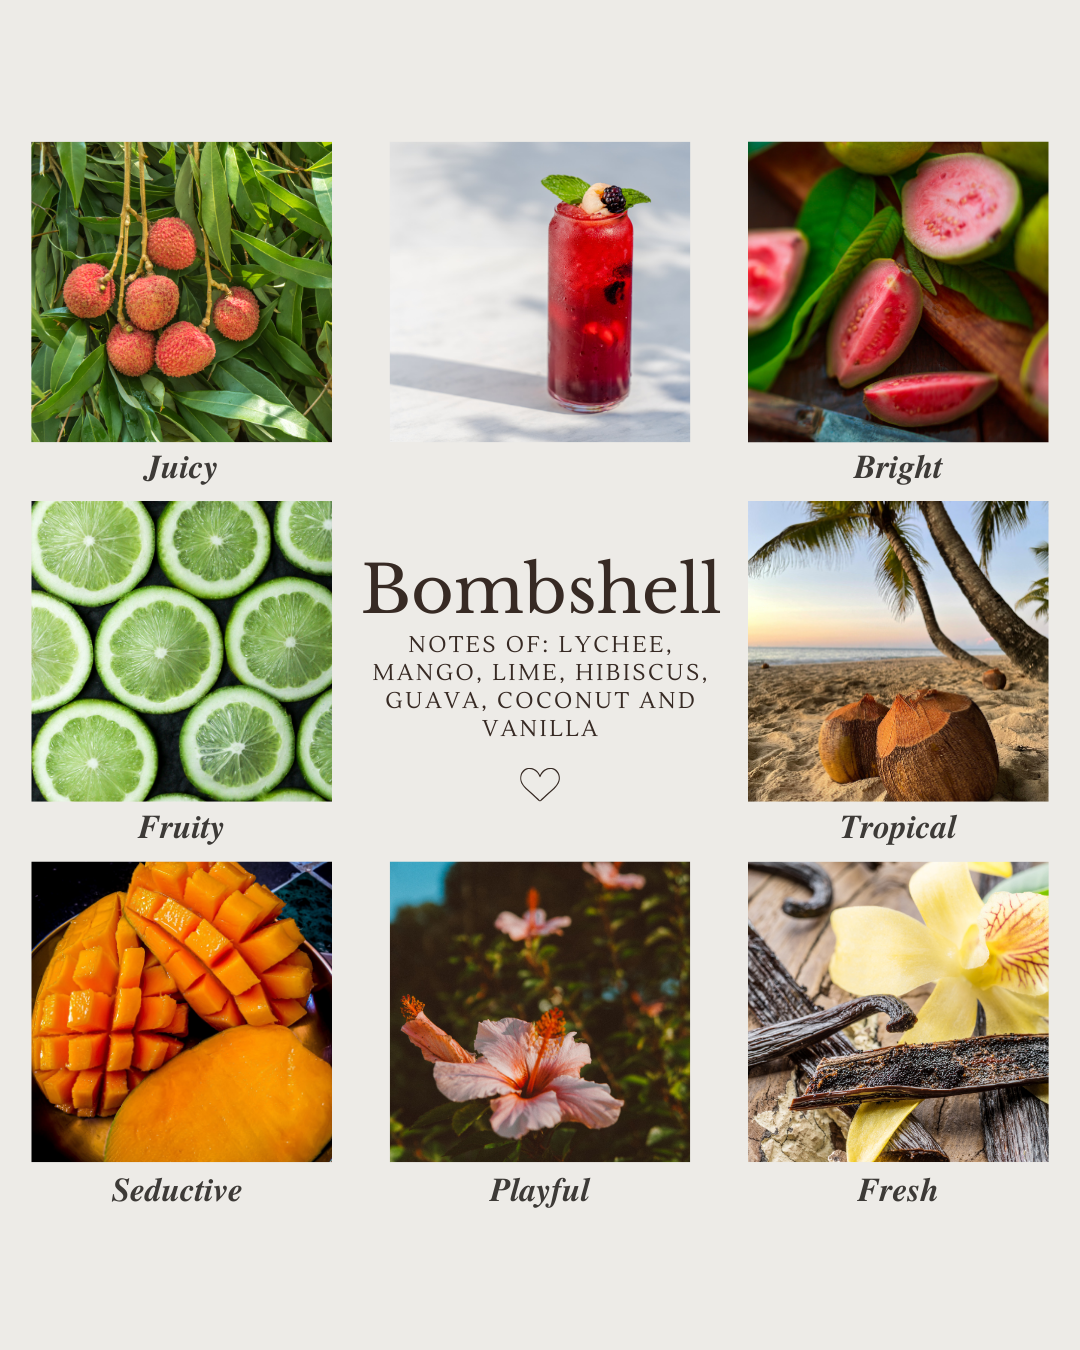Click the Fruity caption
Screen dimensions: 1080x1350
(181, 828)
